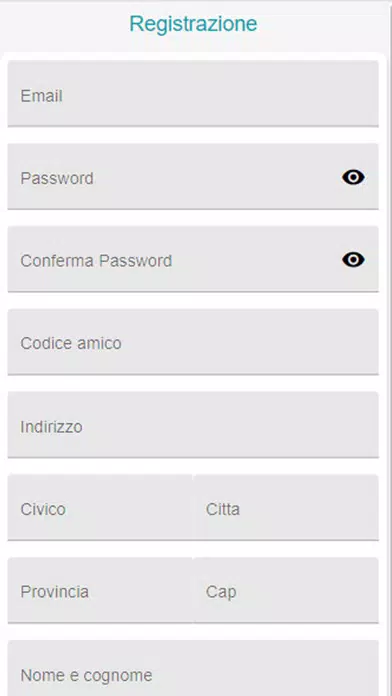Click into the Email input field

(x=193, y=94)
